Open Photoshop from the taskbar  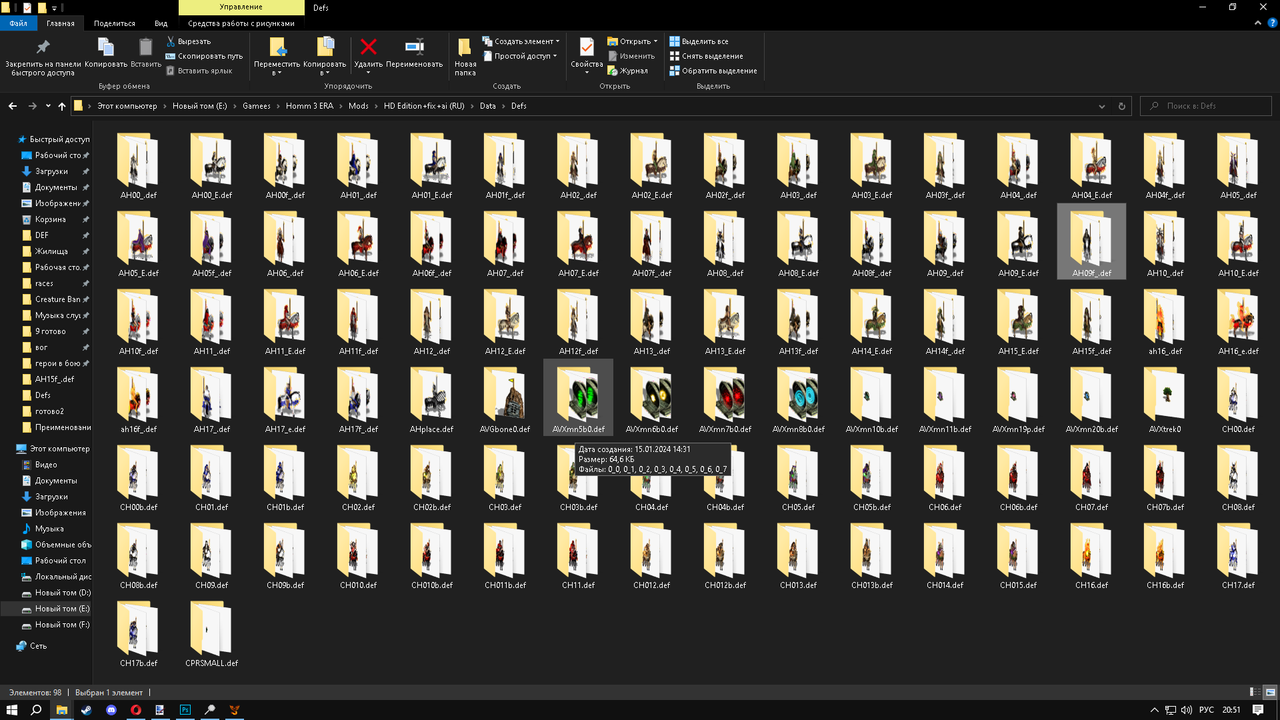(x=185, y=710)
